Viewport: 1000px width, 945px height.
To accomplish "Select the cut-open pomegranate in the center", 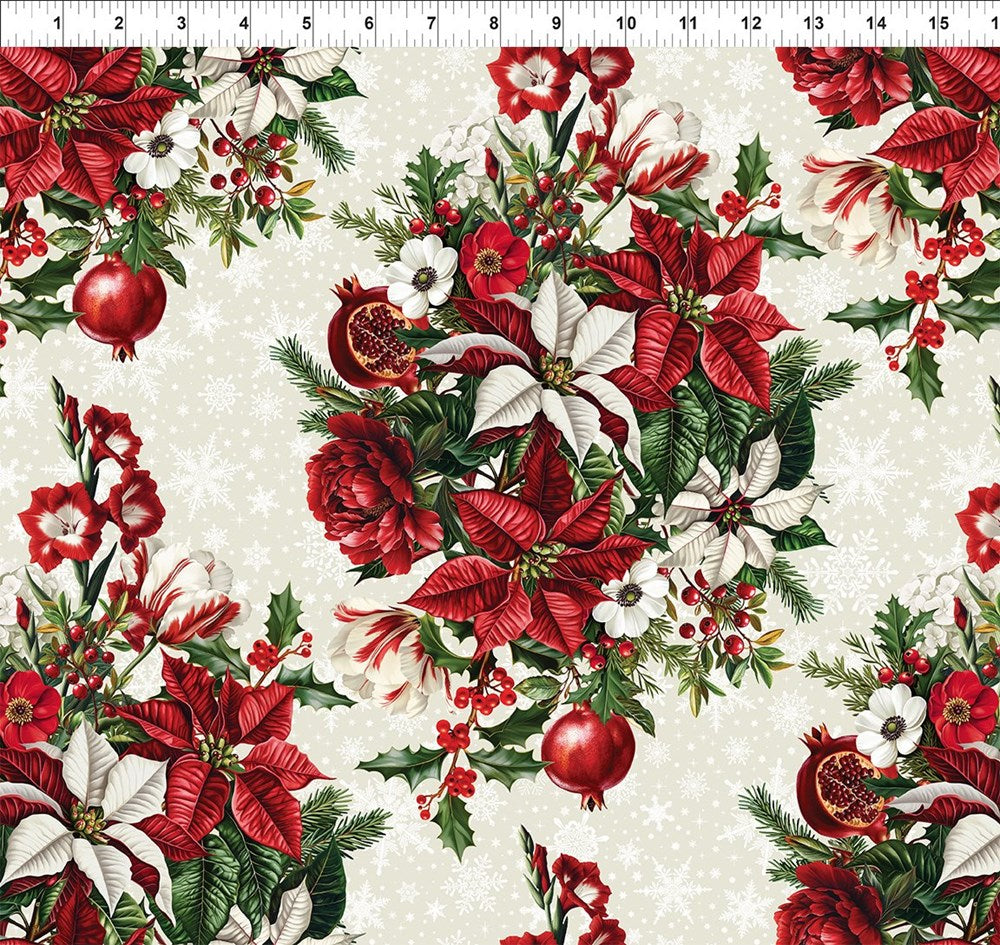I will pos(378,335).
